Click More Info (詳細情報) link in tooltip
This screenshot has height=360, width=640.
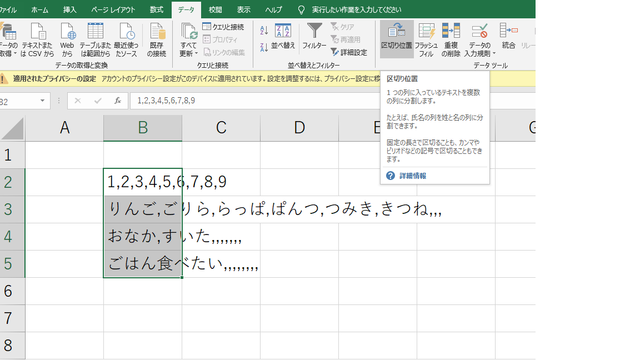pyautogui.click(x=413, y=176)
